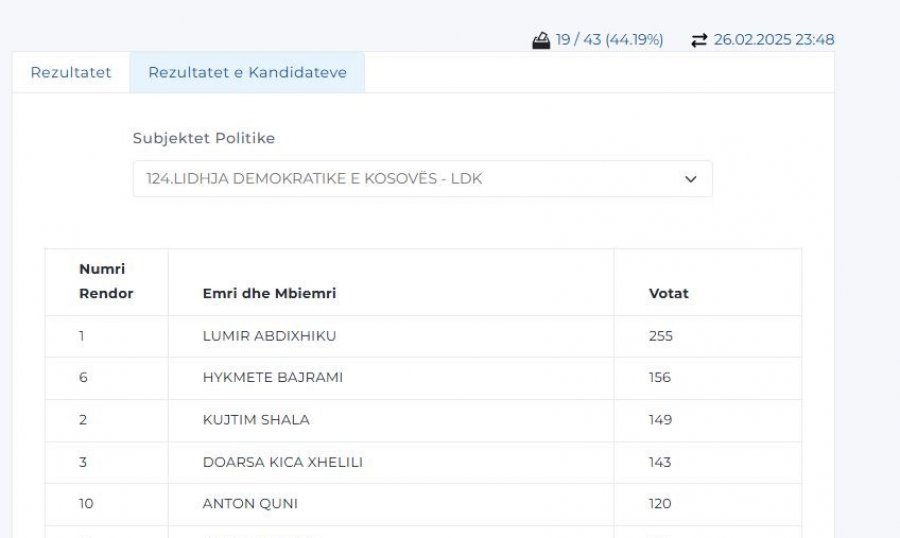Click the refresh arrows icon beside the timestamp
The height and width of the screenshot is (538, 900).
pos(699,40)
